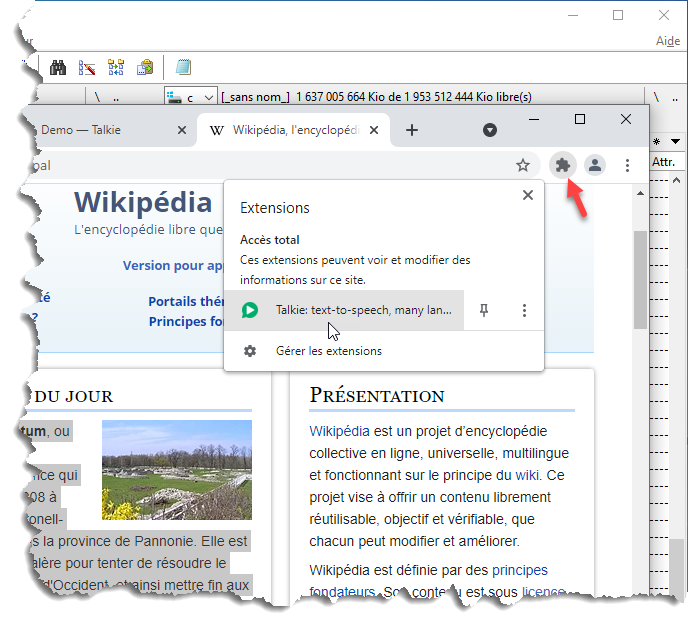
Task: Click the binoculars search icon in the file manager
Action: click(58, 67)
